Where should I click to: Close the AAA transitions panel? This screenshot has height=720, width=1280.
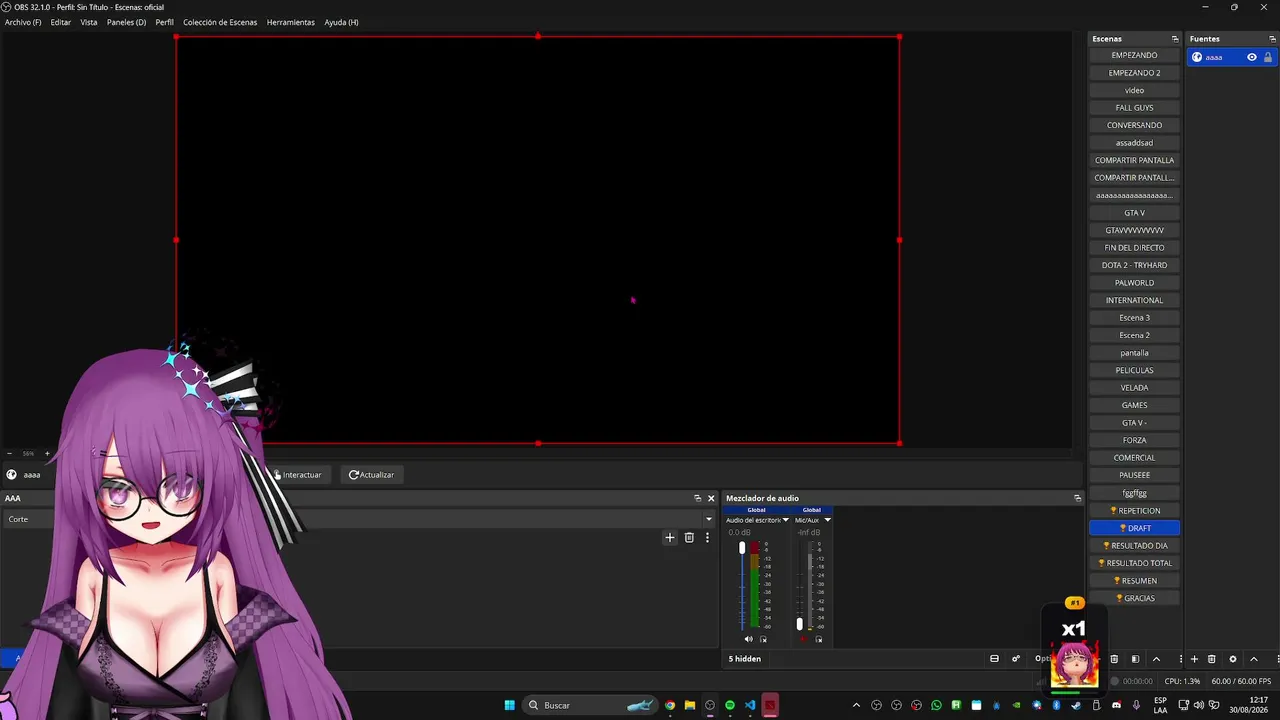click(711, 498)
